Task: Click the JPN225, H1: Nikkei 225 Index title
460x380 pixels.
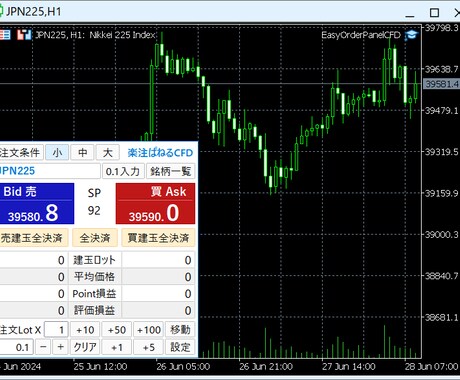Action: point(96,35)
